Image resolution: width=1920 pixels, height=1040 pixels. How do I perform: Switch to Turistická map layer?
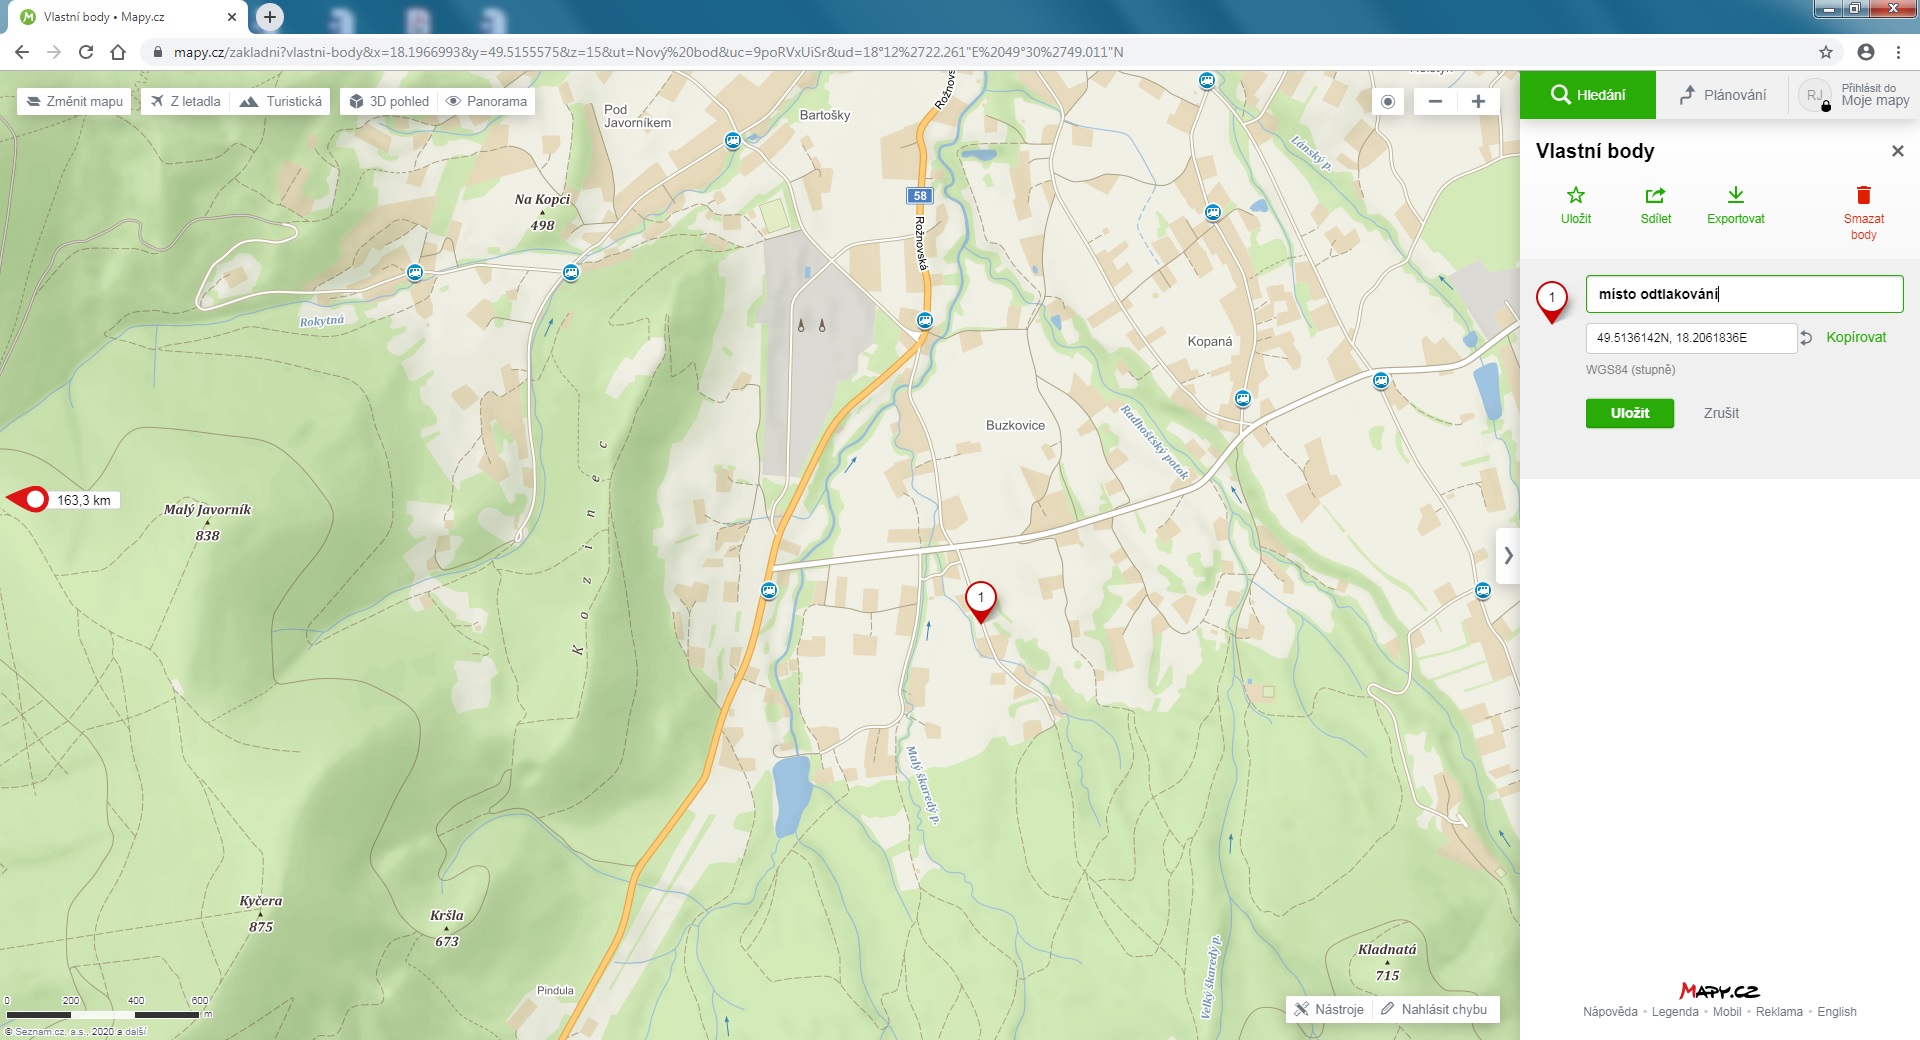[281, 101]
